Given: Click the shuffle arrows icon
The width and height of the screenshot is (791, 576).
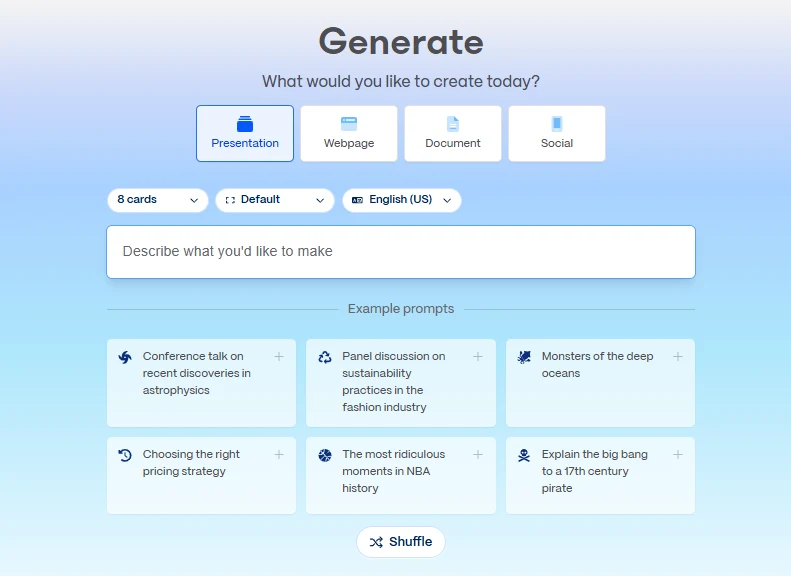Looking at the screenshot, I should [376, 542].
